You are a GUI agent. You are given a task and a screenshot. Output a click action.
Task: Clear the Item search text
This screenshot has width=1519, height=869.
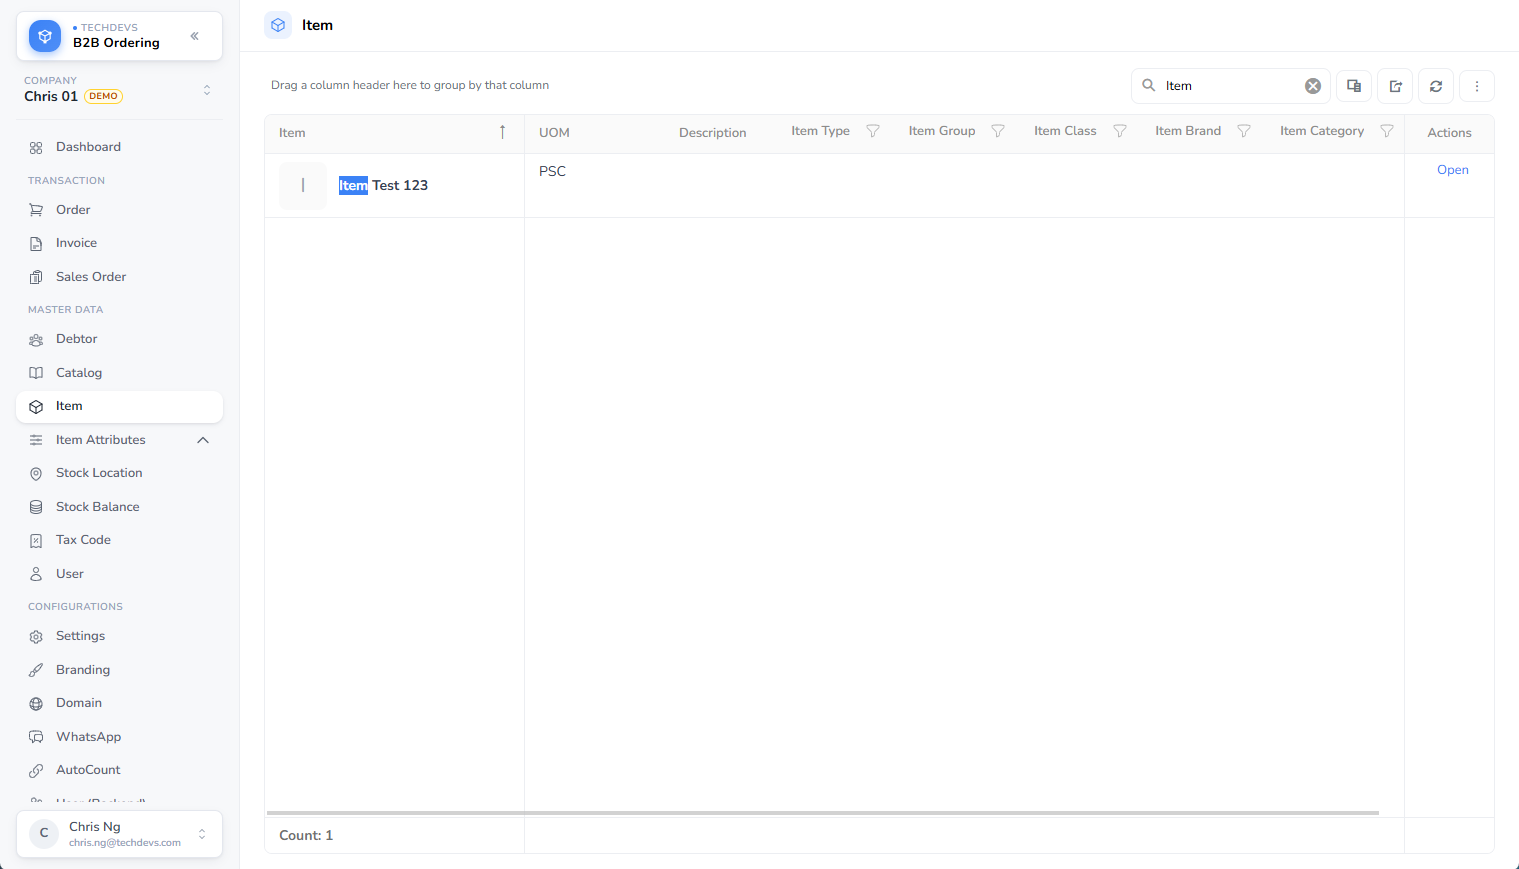1313,86
